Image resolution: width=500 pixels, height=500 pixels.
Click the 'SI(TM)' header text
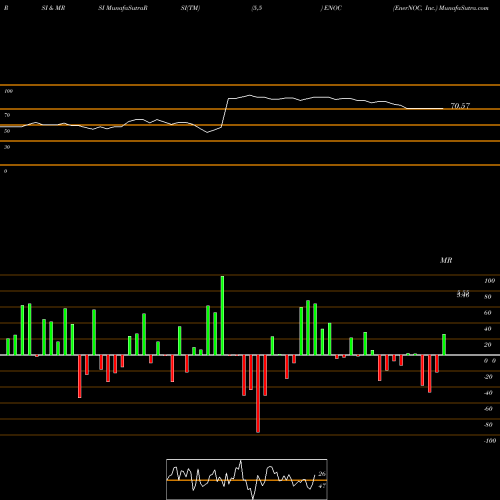click(190, 8)
